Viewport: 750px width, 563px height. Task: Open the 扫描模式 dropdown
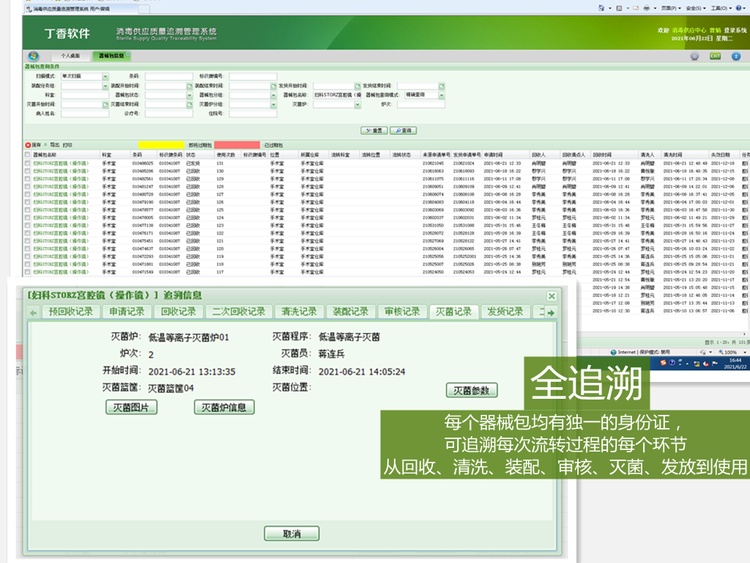(105, 76)
